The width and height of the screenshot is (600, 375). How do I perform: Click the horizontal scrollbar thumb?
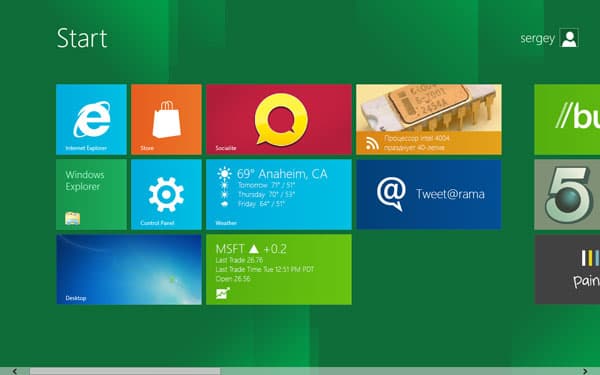click(125, 371)
